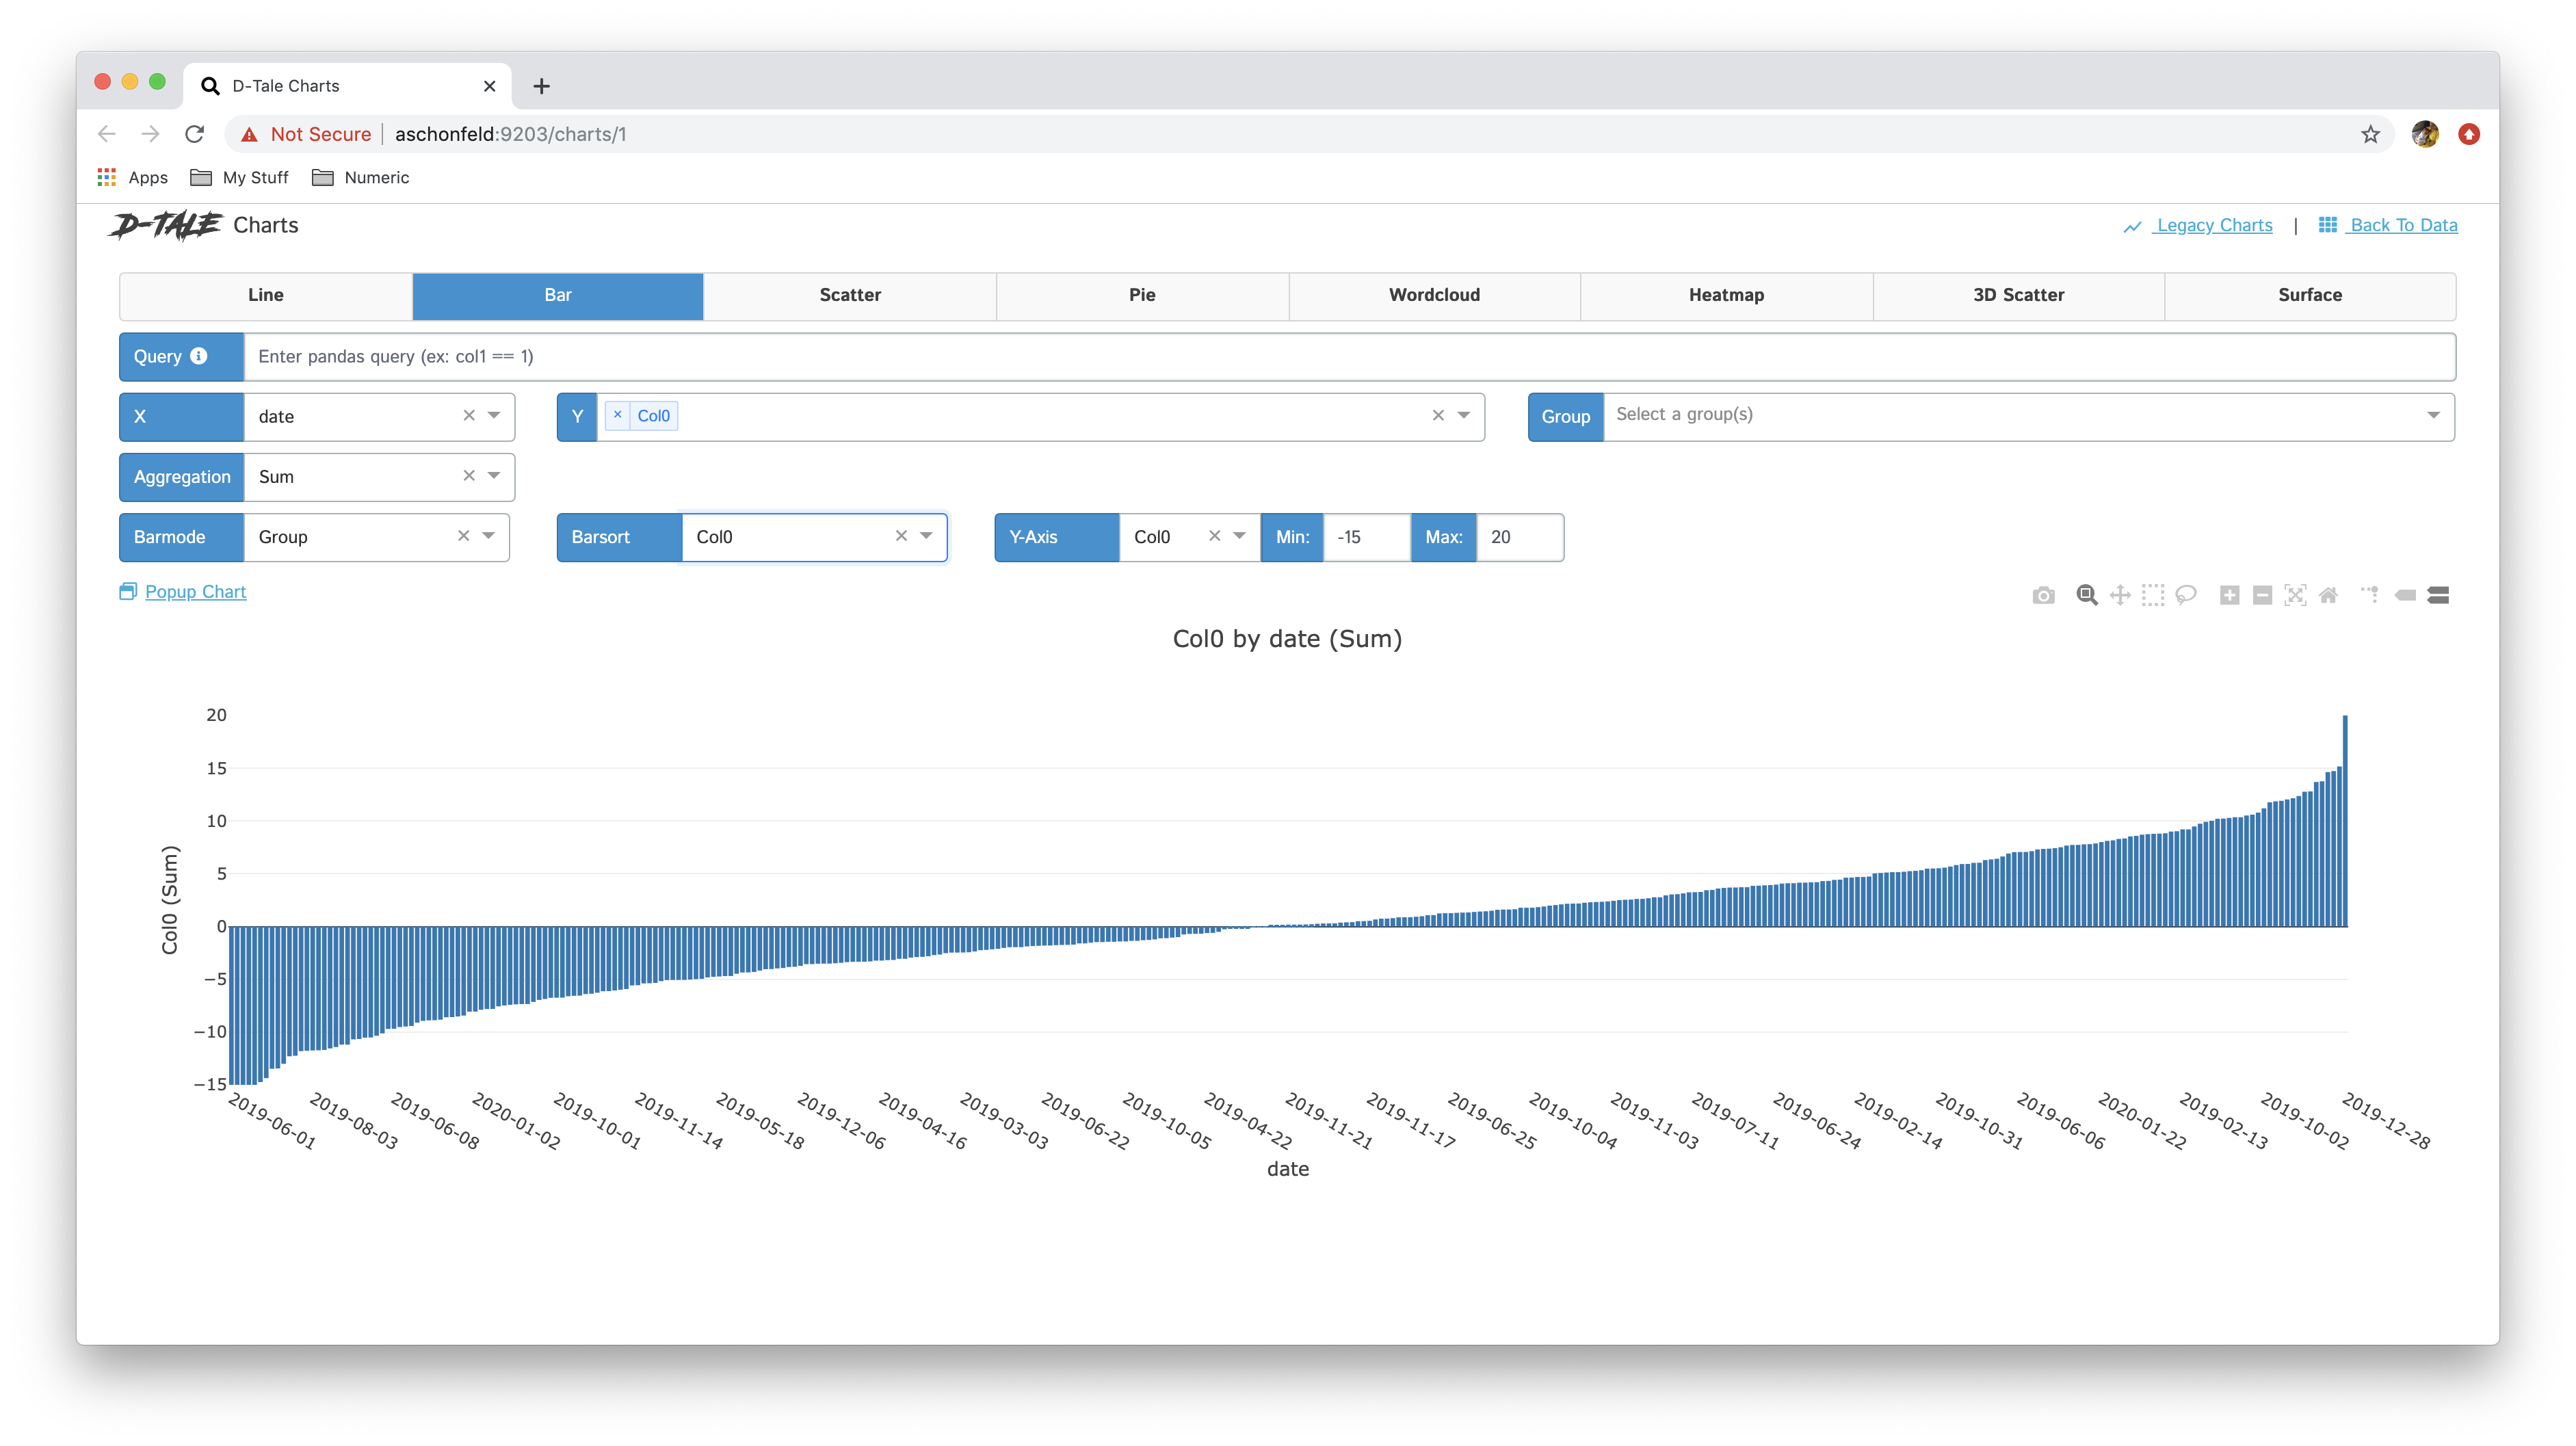2576x1446 pixels.
Task: Download plot as PNG camera icon
Action: [2043, 595]
